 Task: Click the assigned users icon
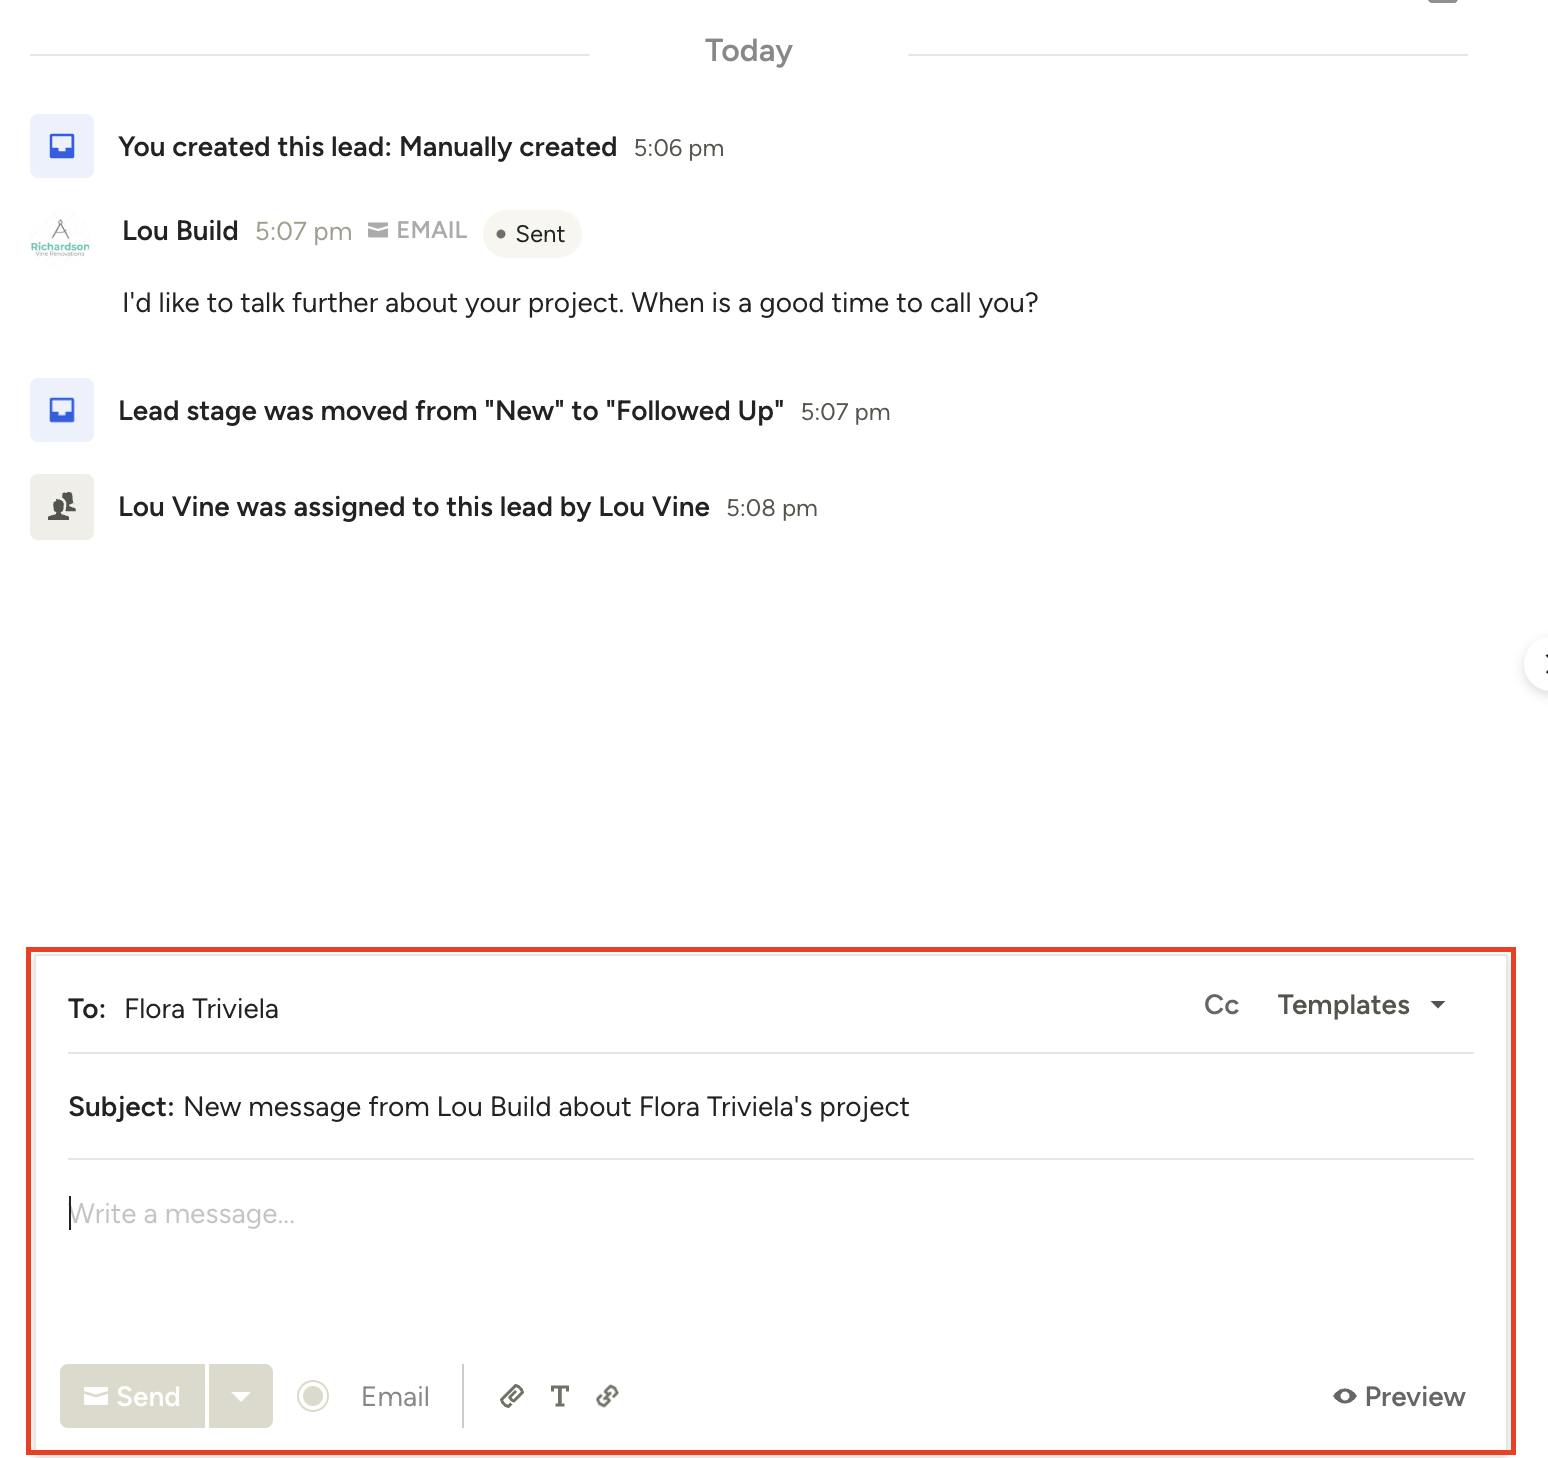coord(62,507)
